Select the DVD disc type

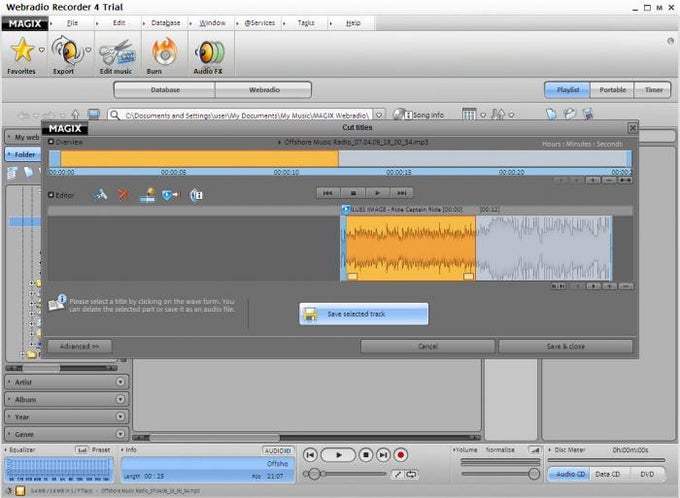click(647, 474)
